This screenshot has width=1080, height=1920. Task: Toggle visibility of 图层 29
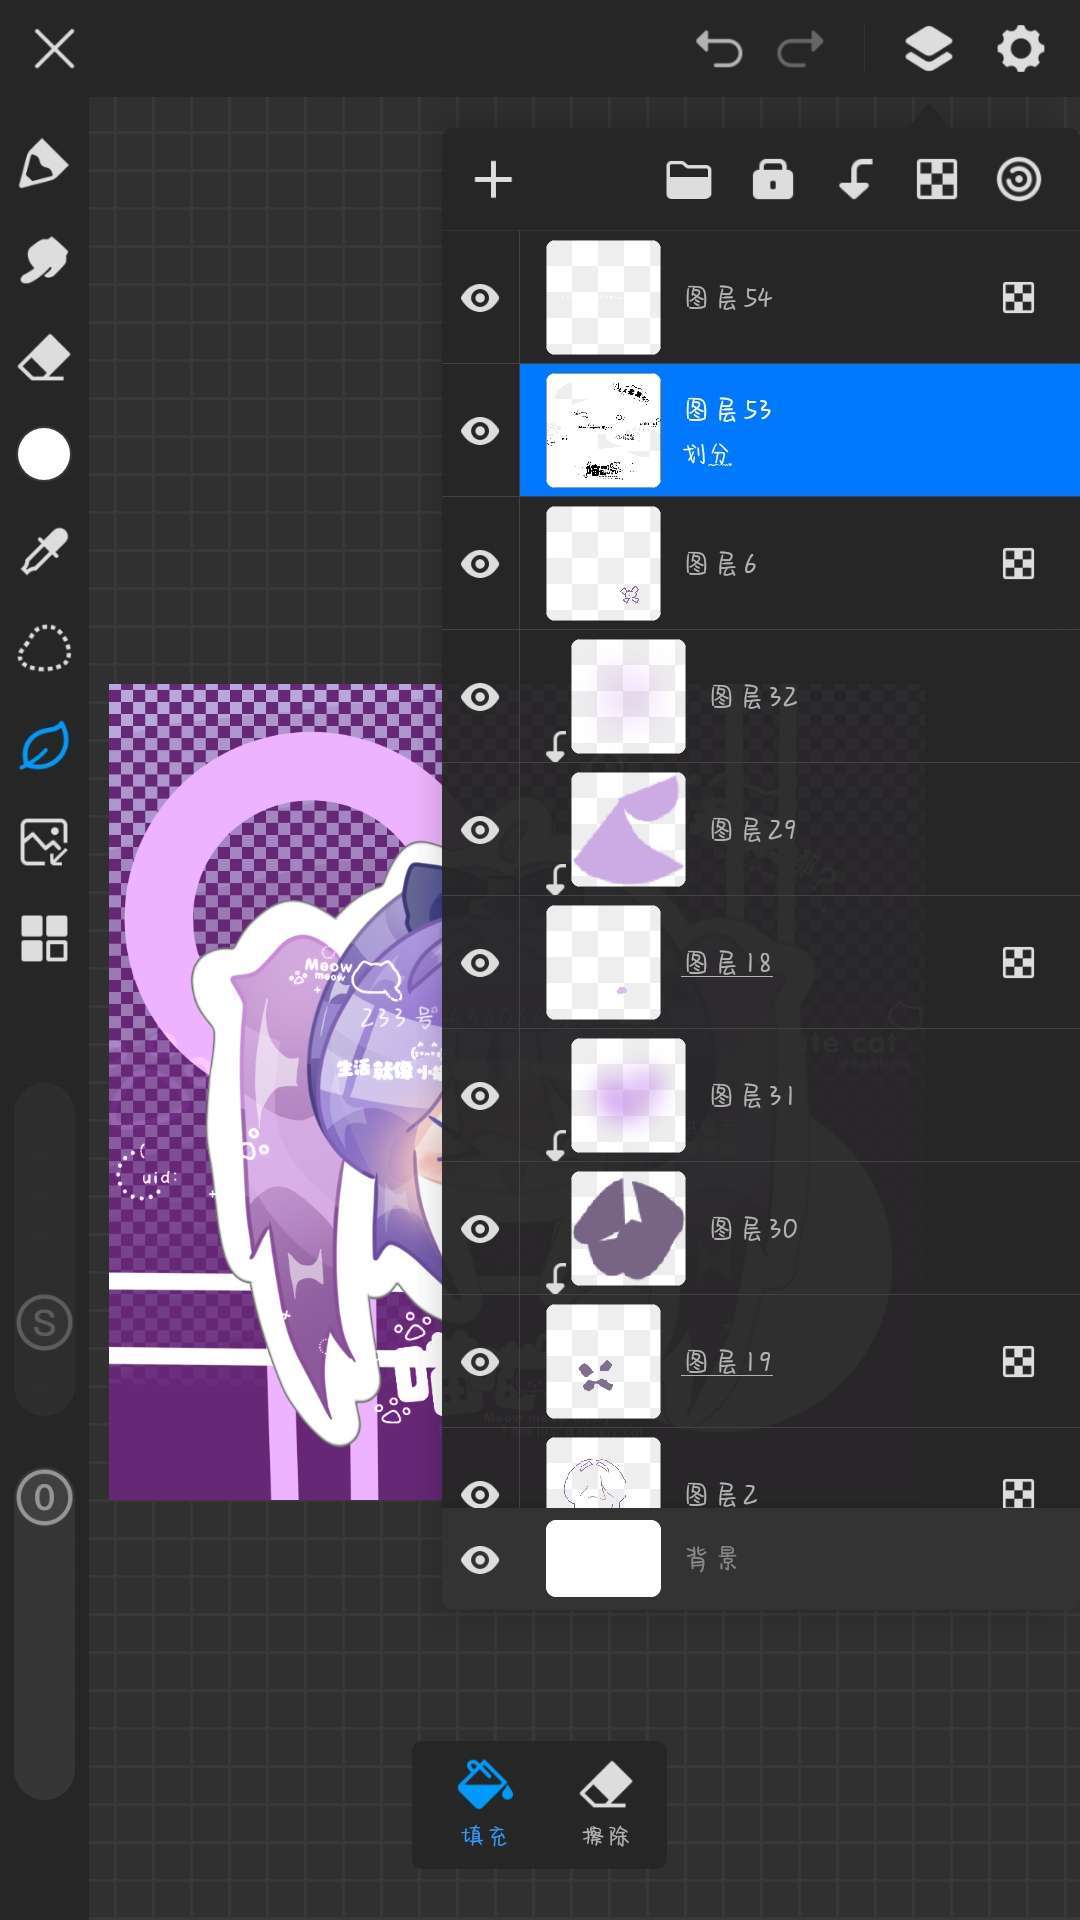pos(480,830)
